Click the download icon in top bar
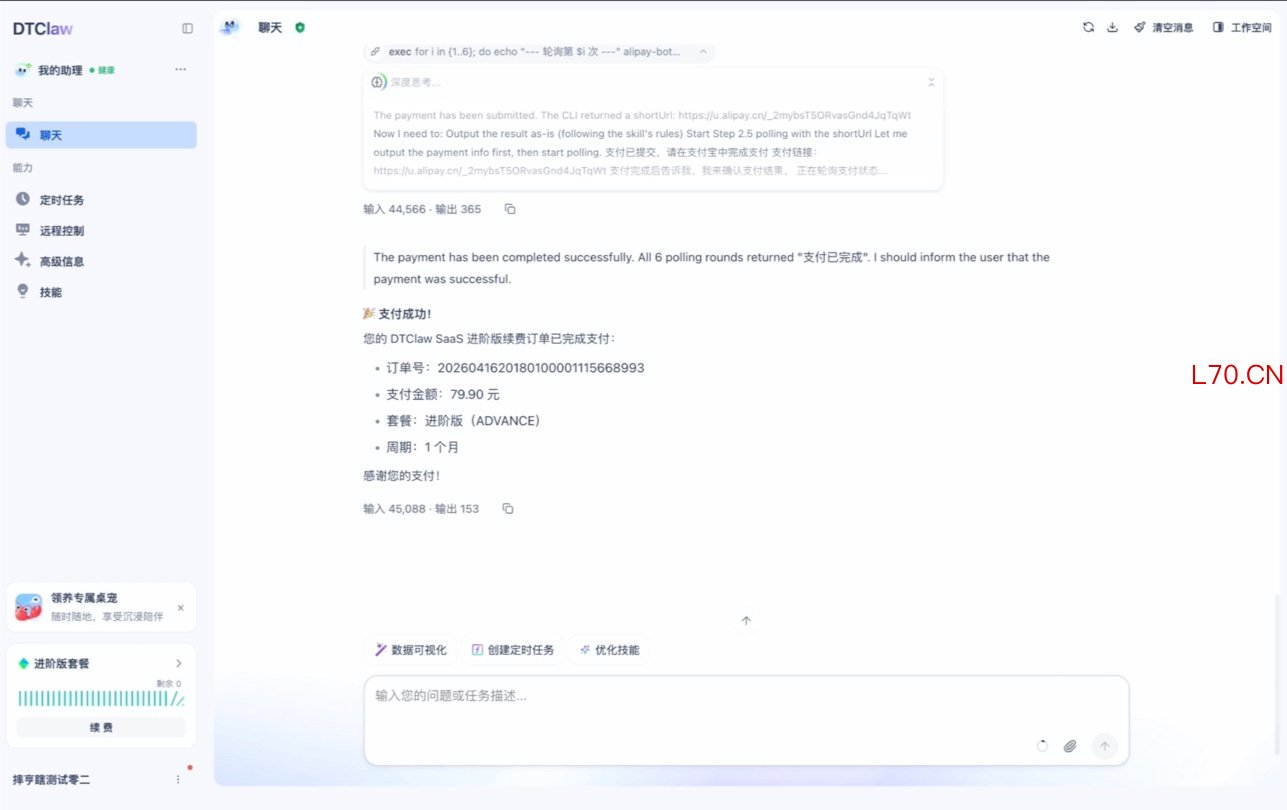Viewport: 1287px width, 810px height. (x=1112, y=28)
